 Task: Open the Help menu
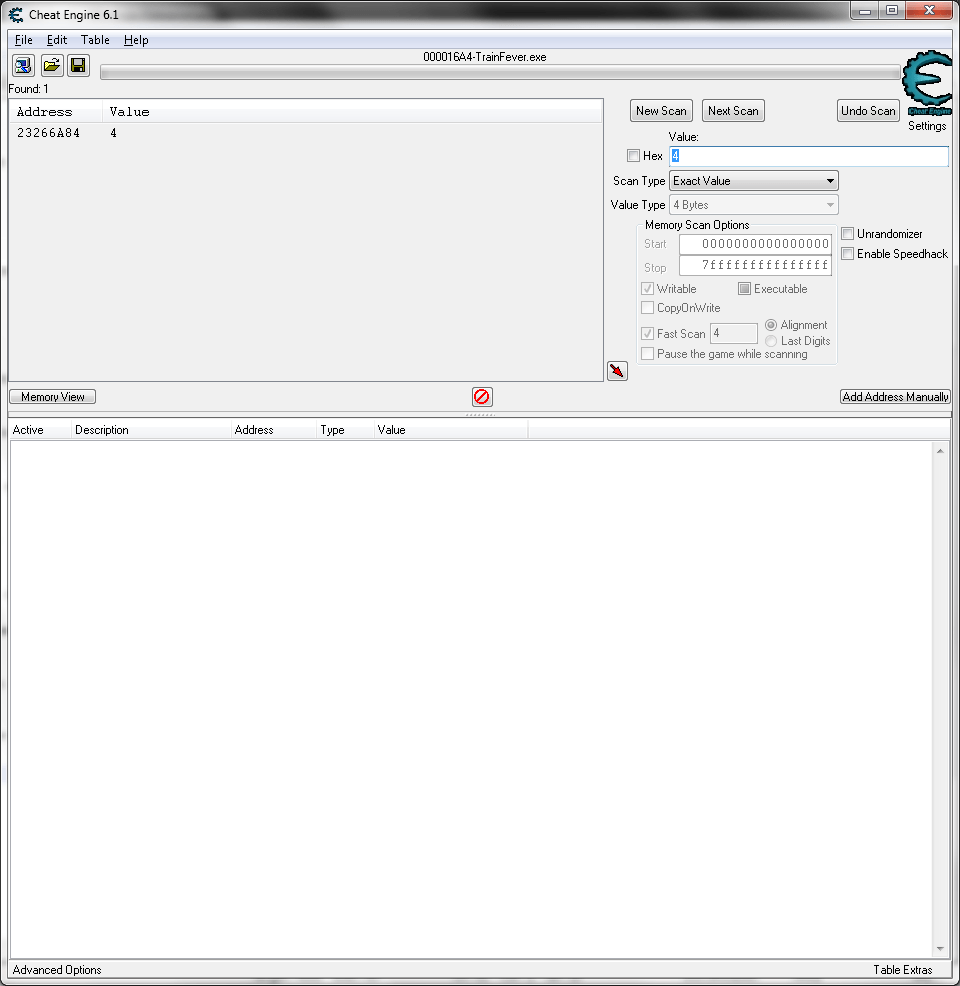pyautogui.click(x=136, y=40)
